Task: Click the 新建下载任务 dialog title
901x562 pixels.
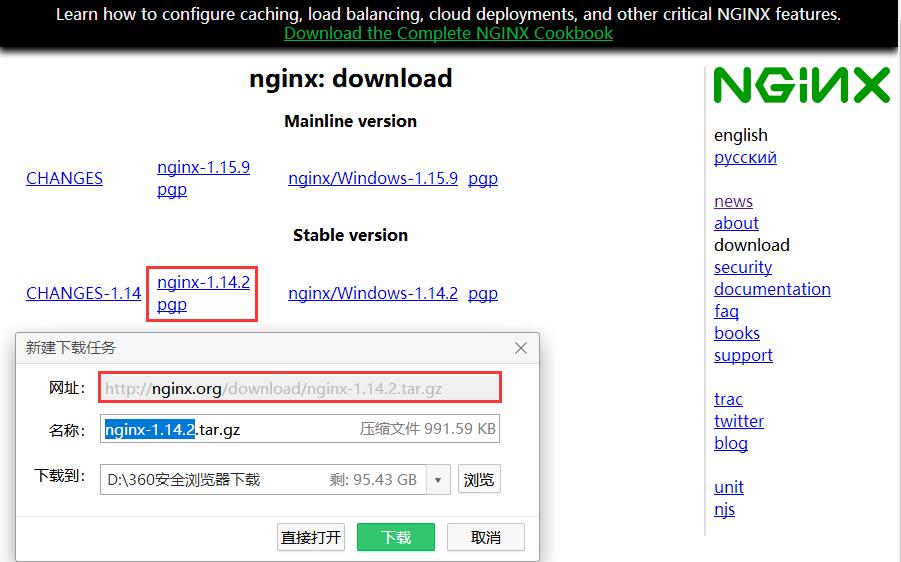Action: pyautogui.click(x=70, y=348)
